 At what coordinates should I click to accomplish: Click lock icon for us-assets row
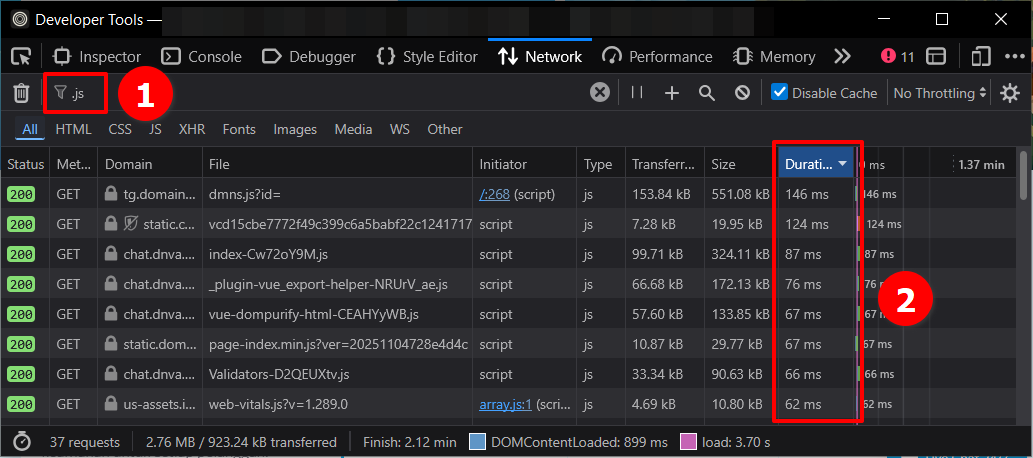pyautogui.click(x=111, y=404)
